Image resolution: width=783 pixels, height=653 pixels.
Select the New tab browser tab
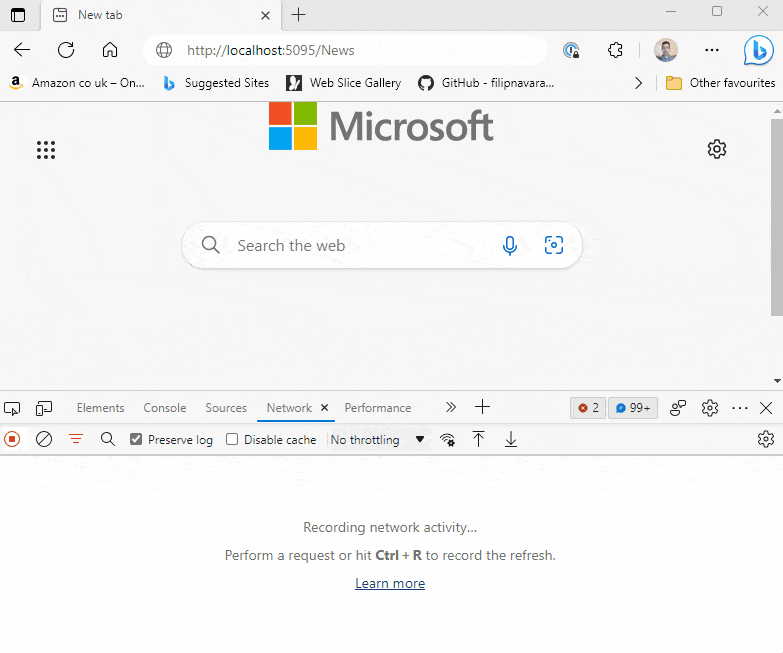point(161,15)
